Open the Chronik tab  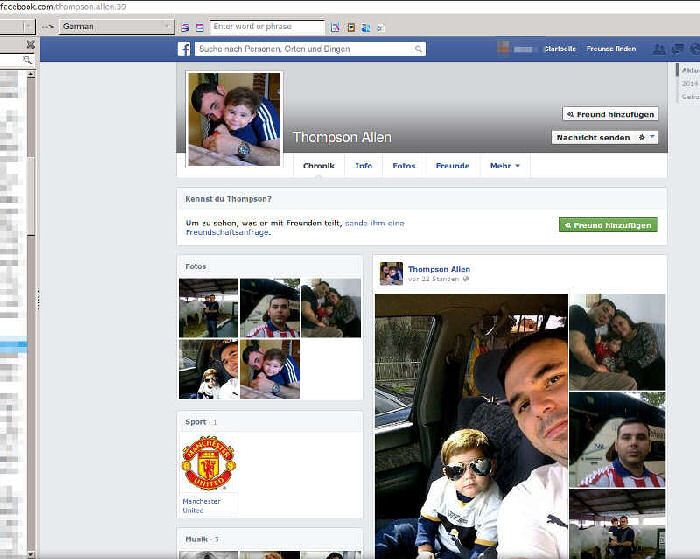[x=319, y=166]
